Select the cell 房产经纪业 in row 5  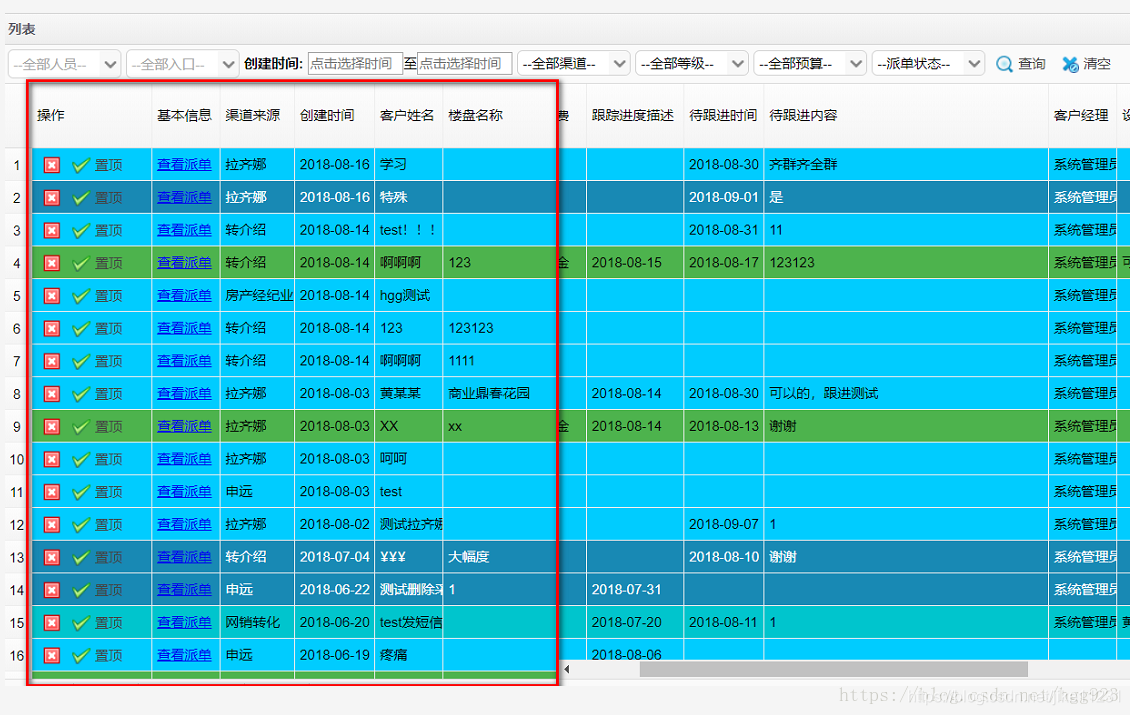259,296
